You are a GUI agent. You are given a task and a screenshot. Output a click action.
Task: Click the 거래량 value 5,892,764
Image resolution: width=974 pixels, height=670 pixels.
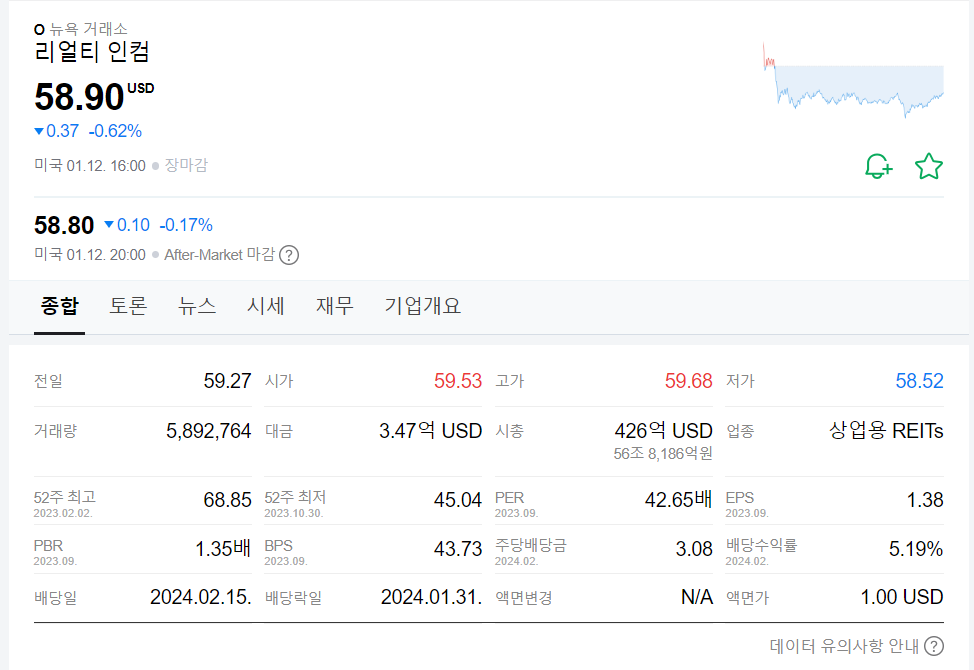[209, 431]
